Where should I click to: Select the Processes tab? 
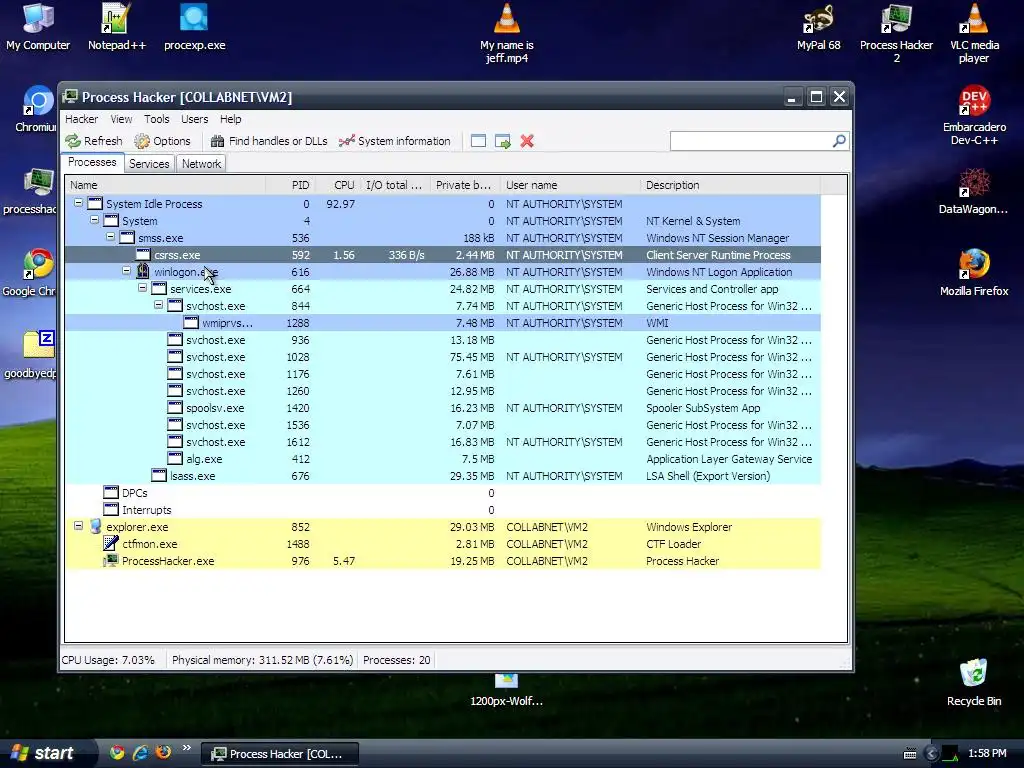pos(92,163)
